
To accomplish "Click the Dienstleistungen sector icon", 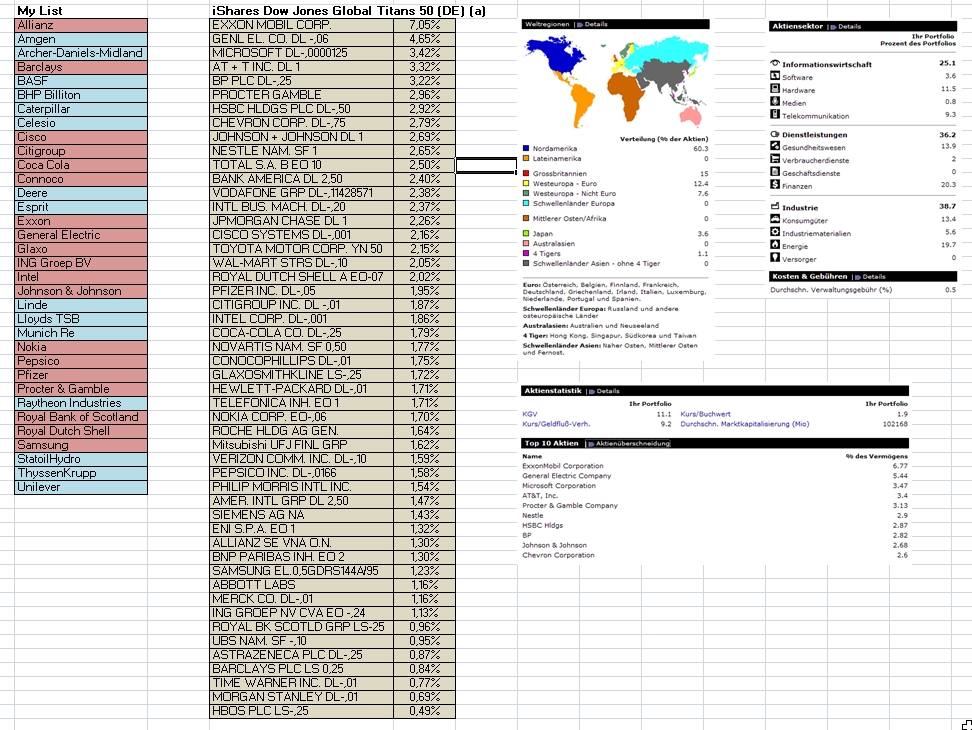I will 774,134.
